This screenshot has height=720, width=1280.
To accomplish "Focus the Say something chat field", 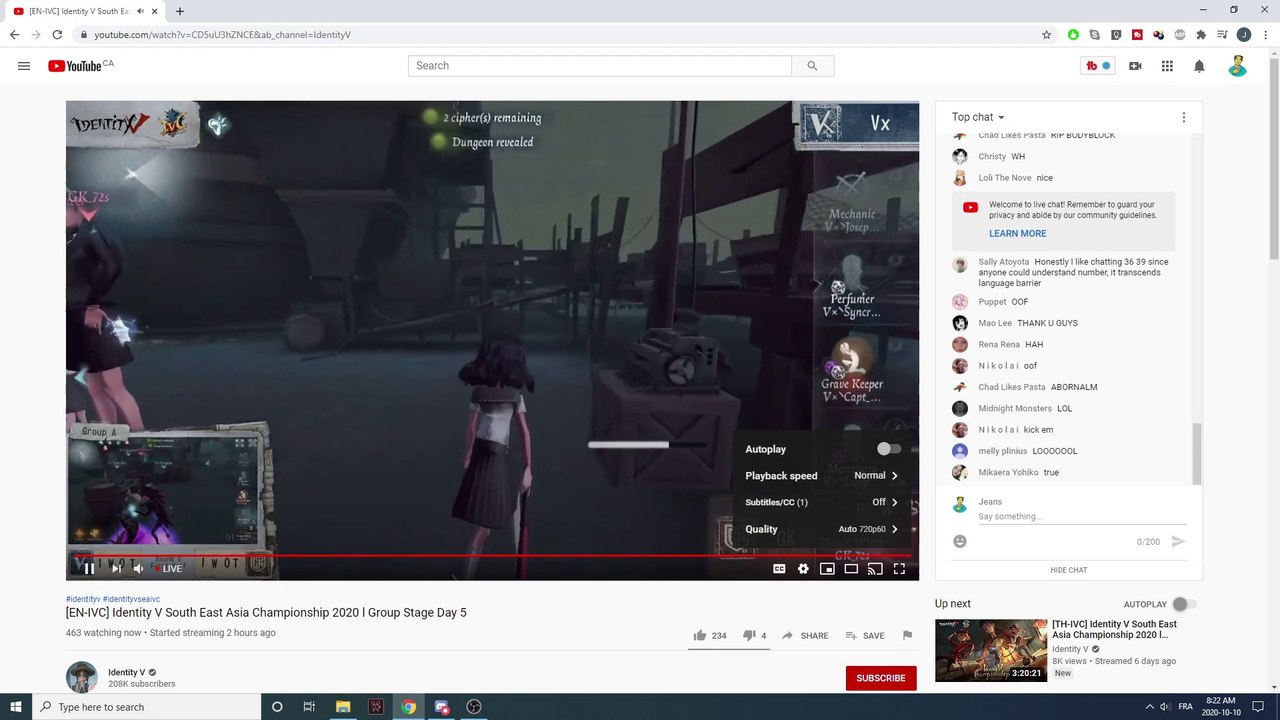I will click(1082, 516).
